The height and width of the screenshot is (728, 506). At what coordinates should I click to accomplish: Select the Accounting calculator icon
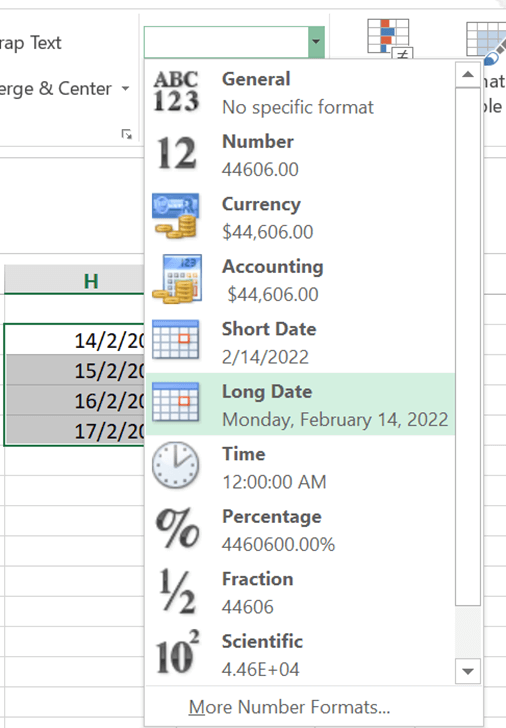(x=177, y=279)
